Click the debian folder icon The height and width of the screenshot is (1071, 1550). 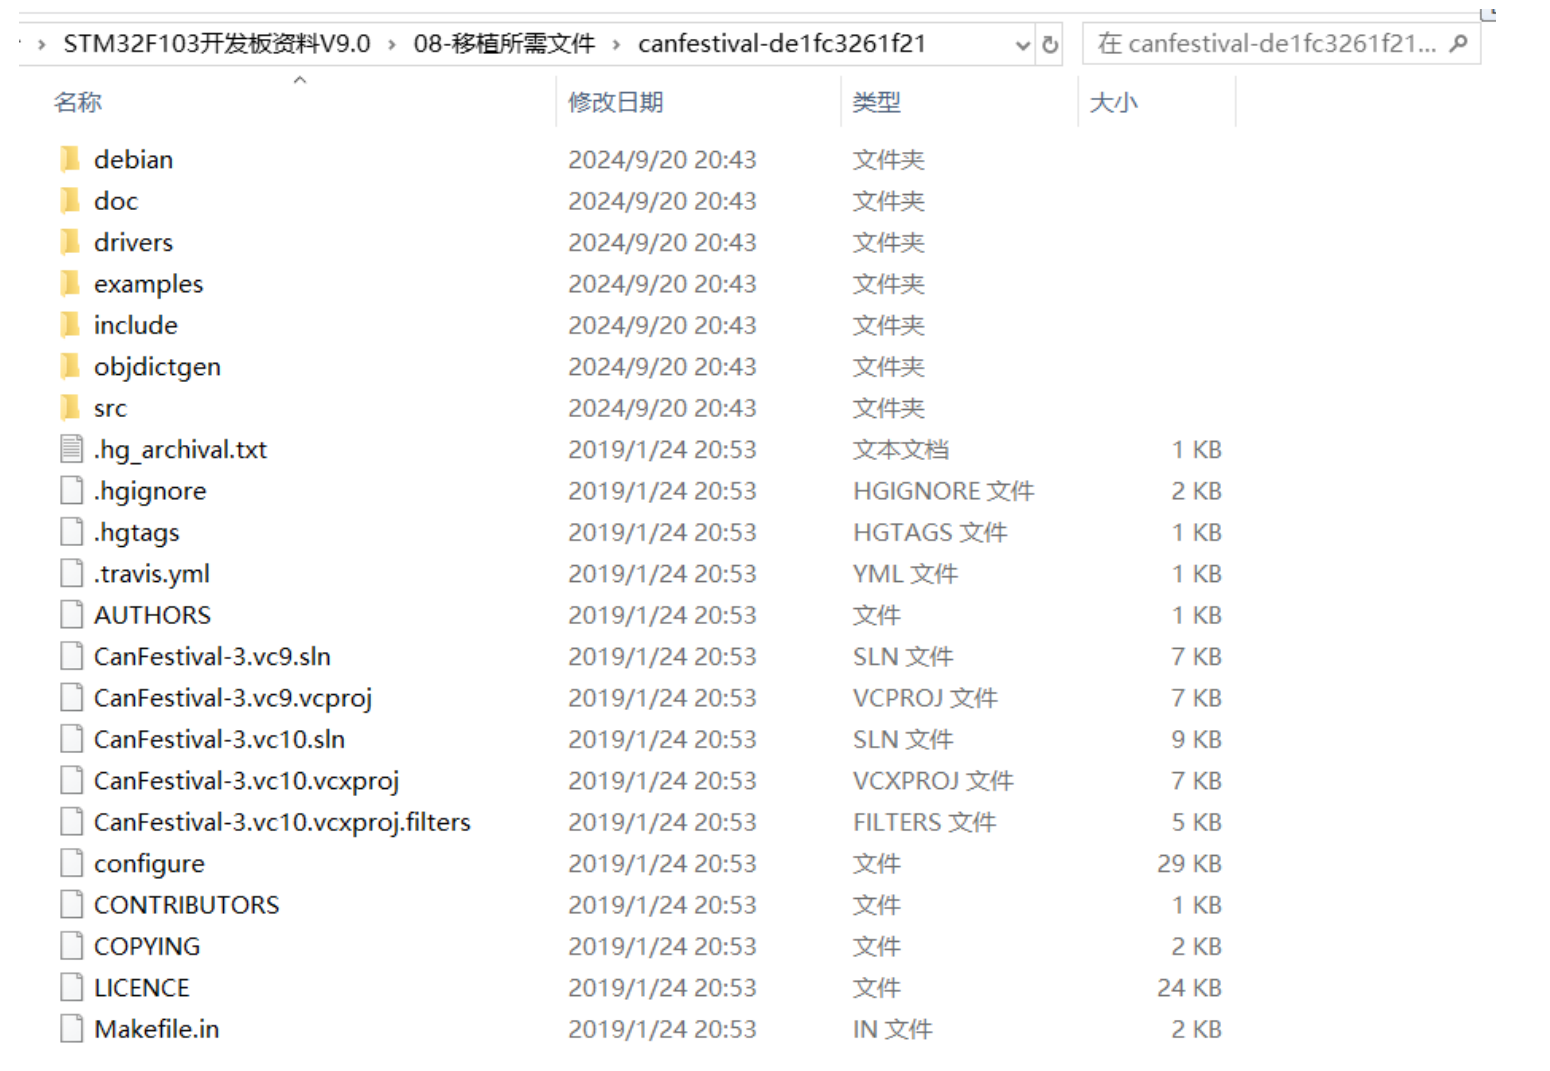pos(70,159)
